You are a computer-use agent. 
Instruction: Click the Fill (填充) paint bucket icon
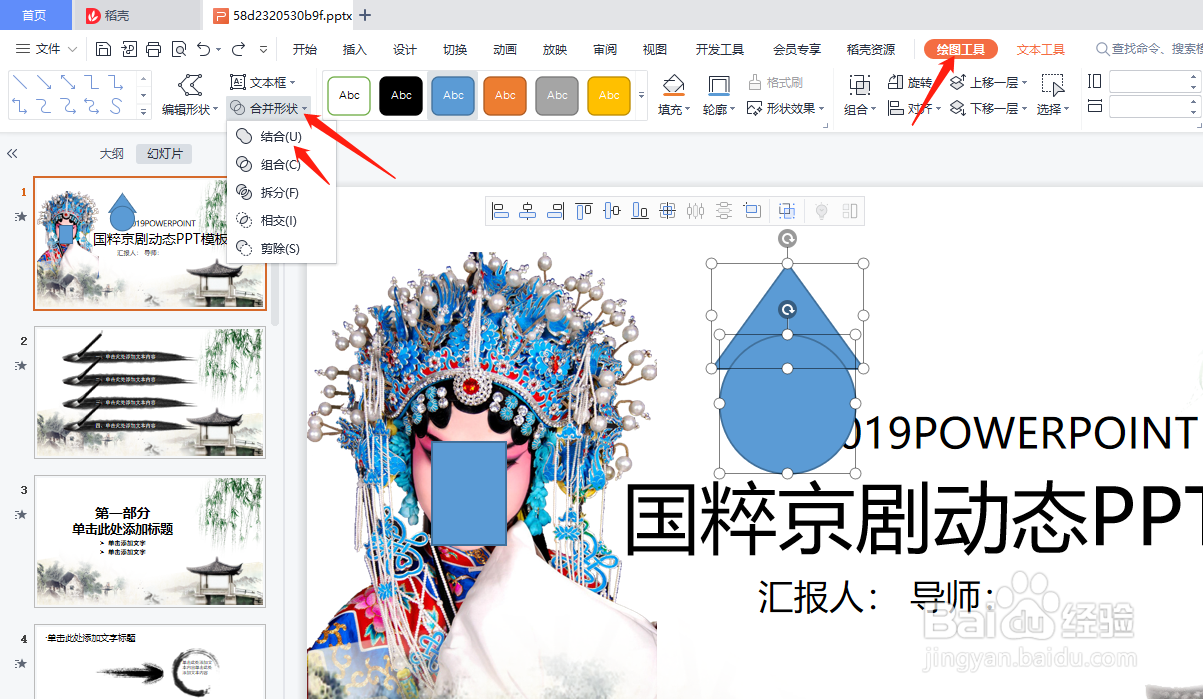(x=673, y=85)
